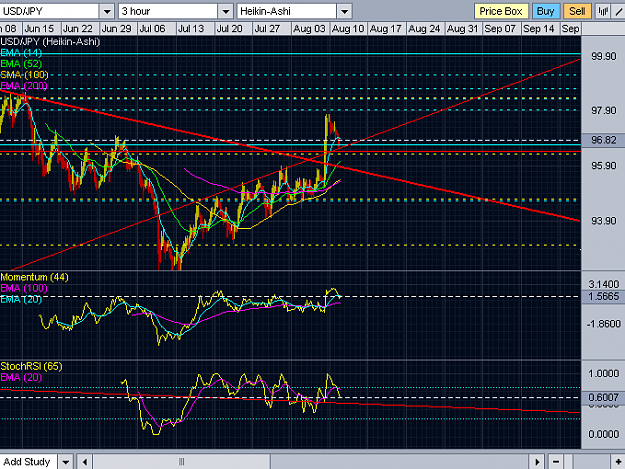Click the Sell button
Screen dimensions: 625x469
[x=577, y=11]
